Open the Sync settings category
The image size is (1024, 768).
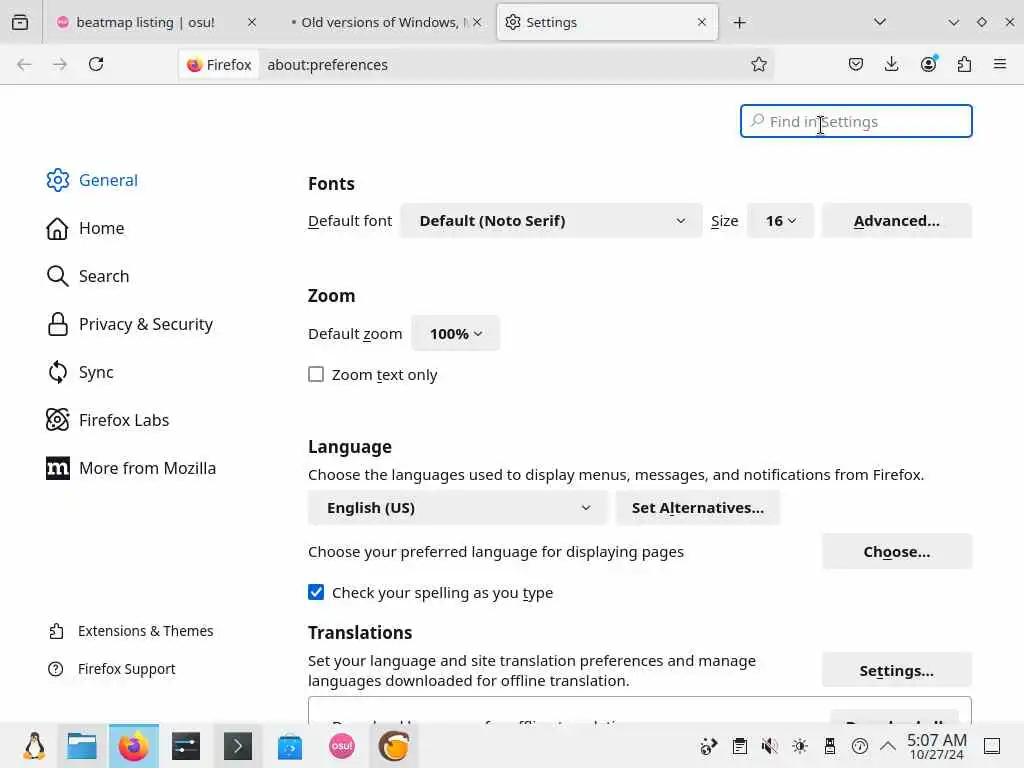(x=80, y=372)
